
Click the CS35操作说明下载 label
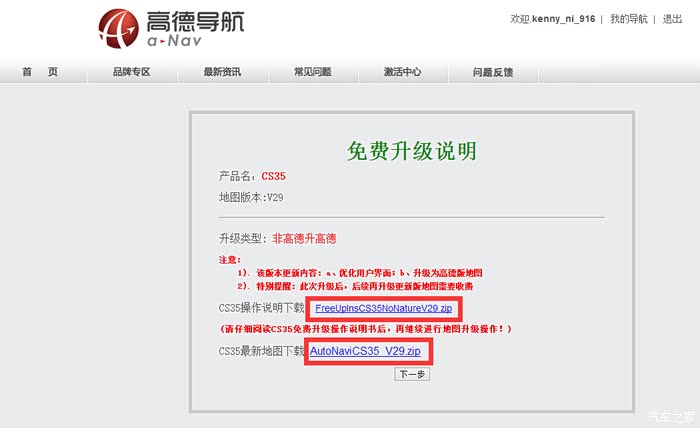[x=261, y=308]
